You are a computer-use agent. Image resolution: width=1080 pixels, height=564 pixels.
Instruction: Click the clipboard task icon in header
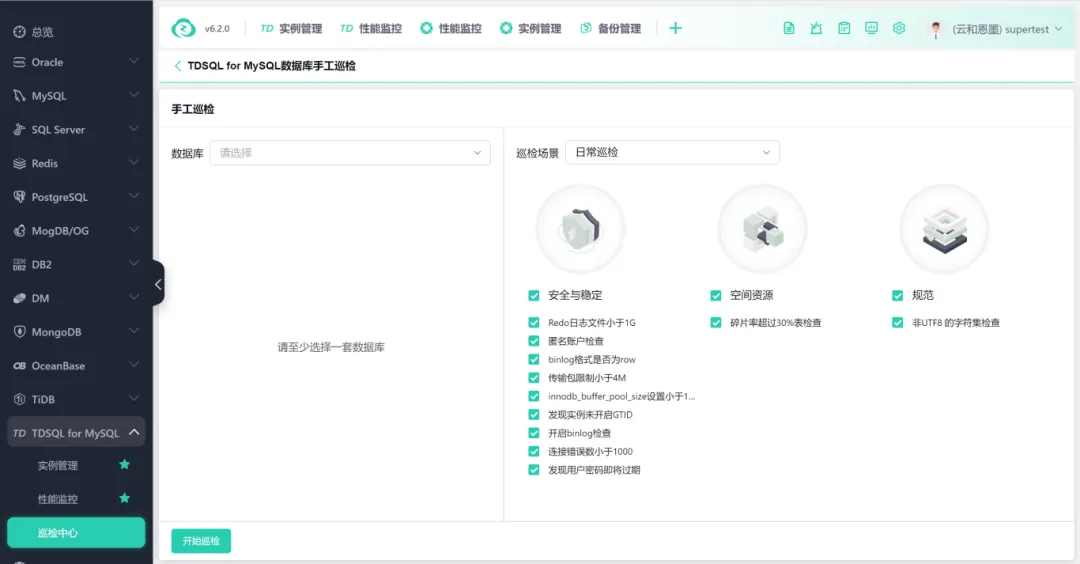(844, 29)
